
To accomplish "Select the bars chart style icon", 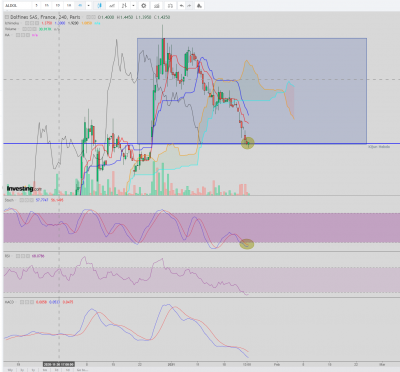I will (124, 6).
